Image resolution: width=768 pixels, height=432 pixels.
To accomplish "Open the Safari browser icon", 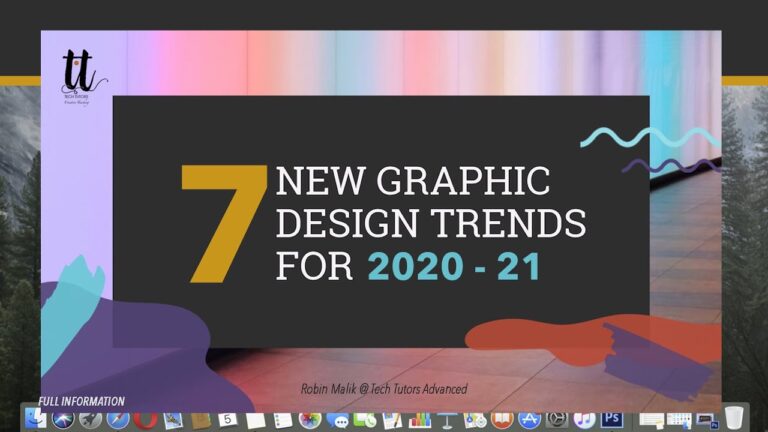I will point(118,419).
